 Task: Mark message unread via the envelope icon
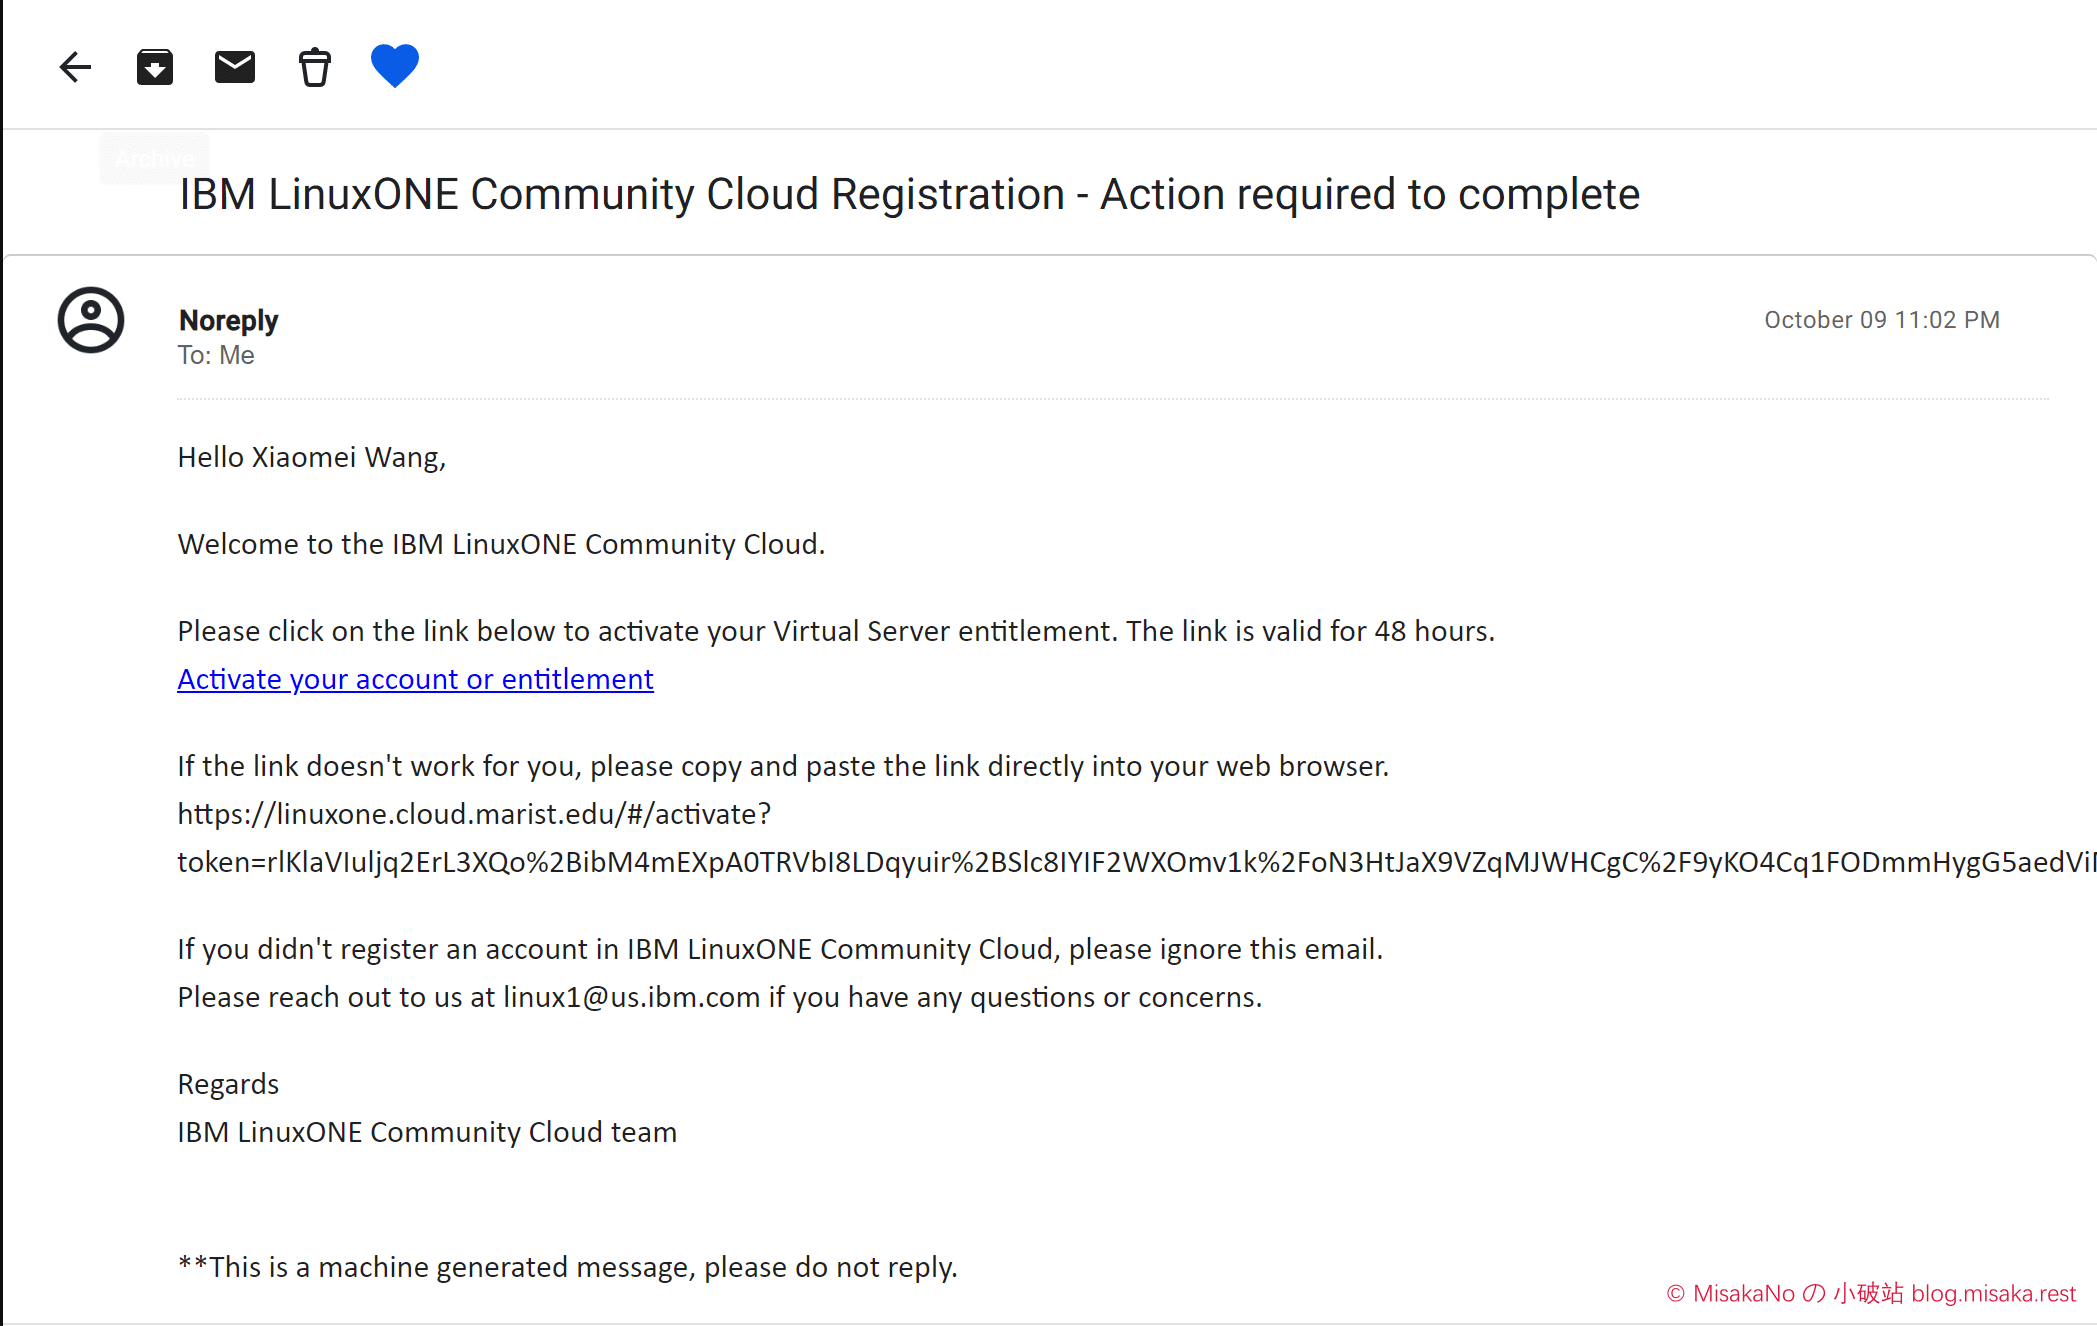[x=235, y=67]
